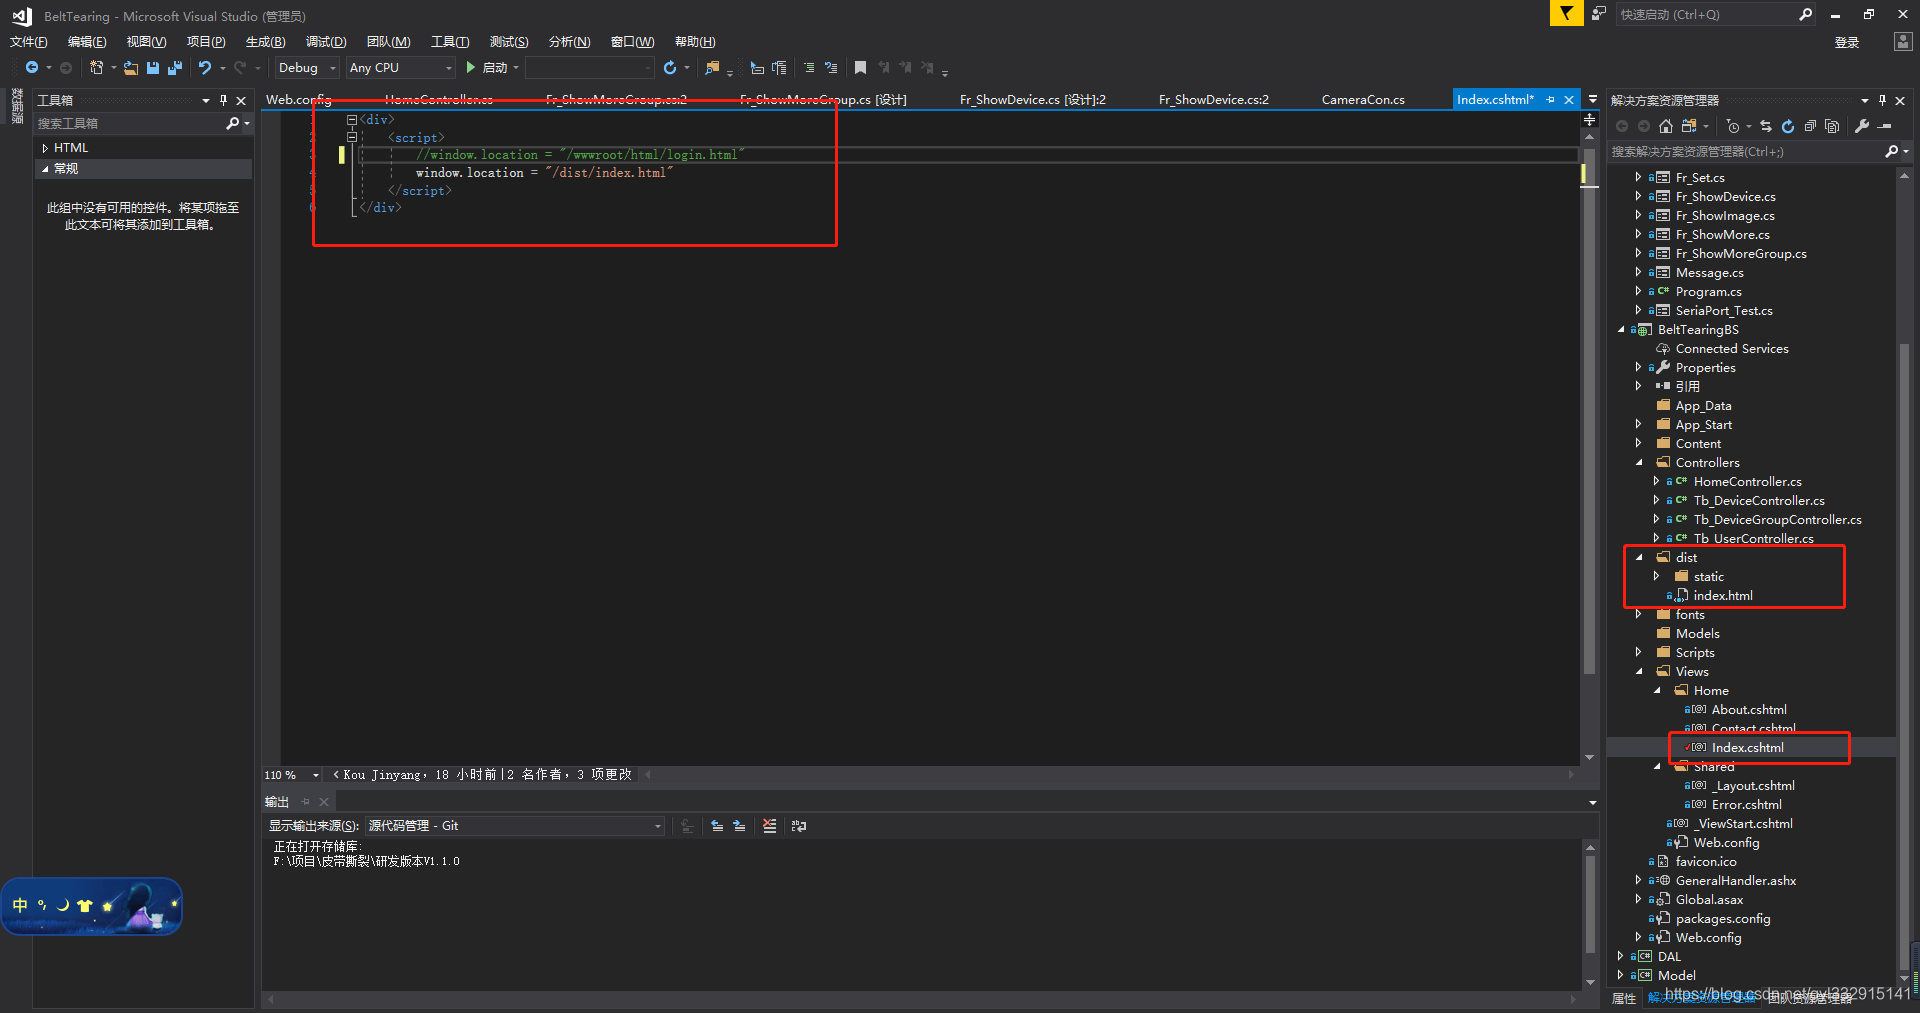Screen dimensions: 1920x1013
Task: Close the Index.cshtml editor tab
Action: (1569, 100)
